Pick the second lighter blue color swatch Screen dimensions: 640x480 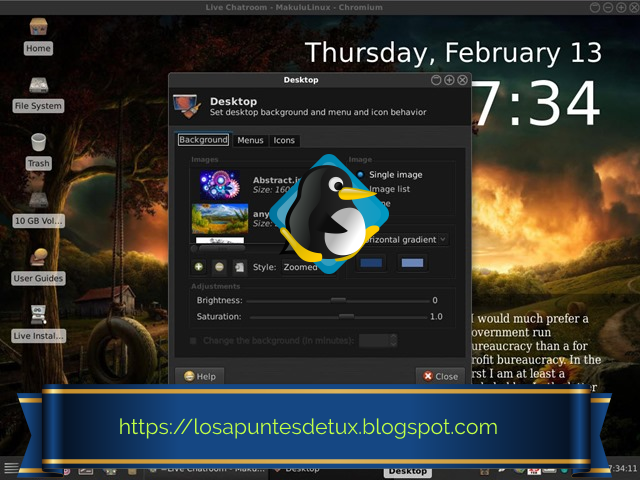[x=412, y=263]
